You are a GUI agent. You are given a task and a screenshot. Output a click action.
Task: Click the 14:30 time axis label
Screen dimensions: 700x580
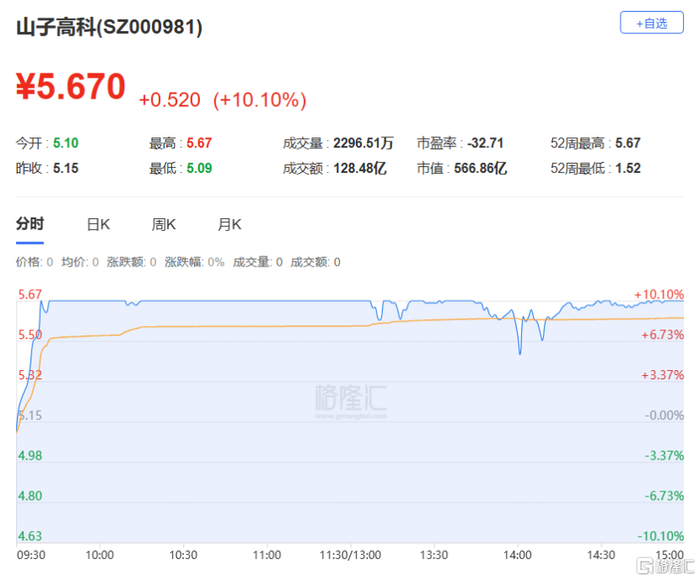(601, 555)
